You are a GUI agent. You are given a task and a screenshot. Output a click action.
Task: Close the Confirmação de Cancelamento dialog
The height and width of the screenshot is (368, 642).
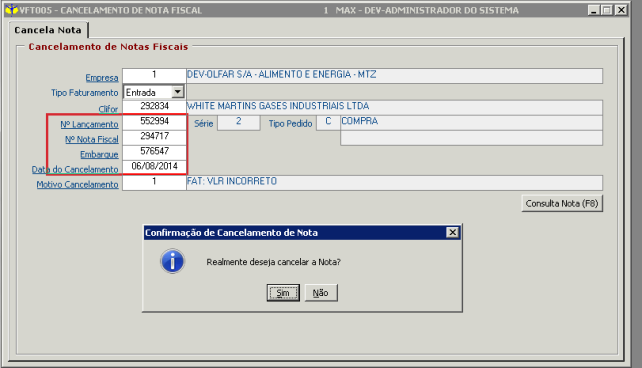tap(452, 233)
